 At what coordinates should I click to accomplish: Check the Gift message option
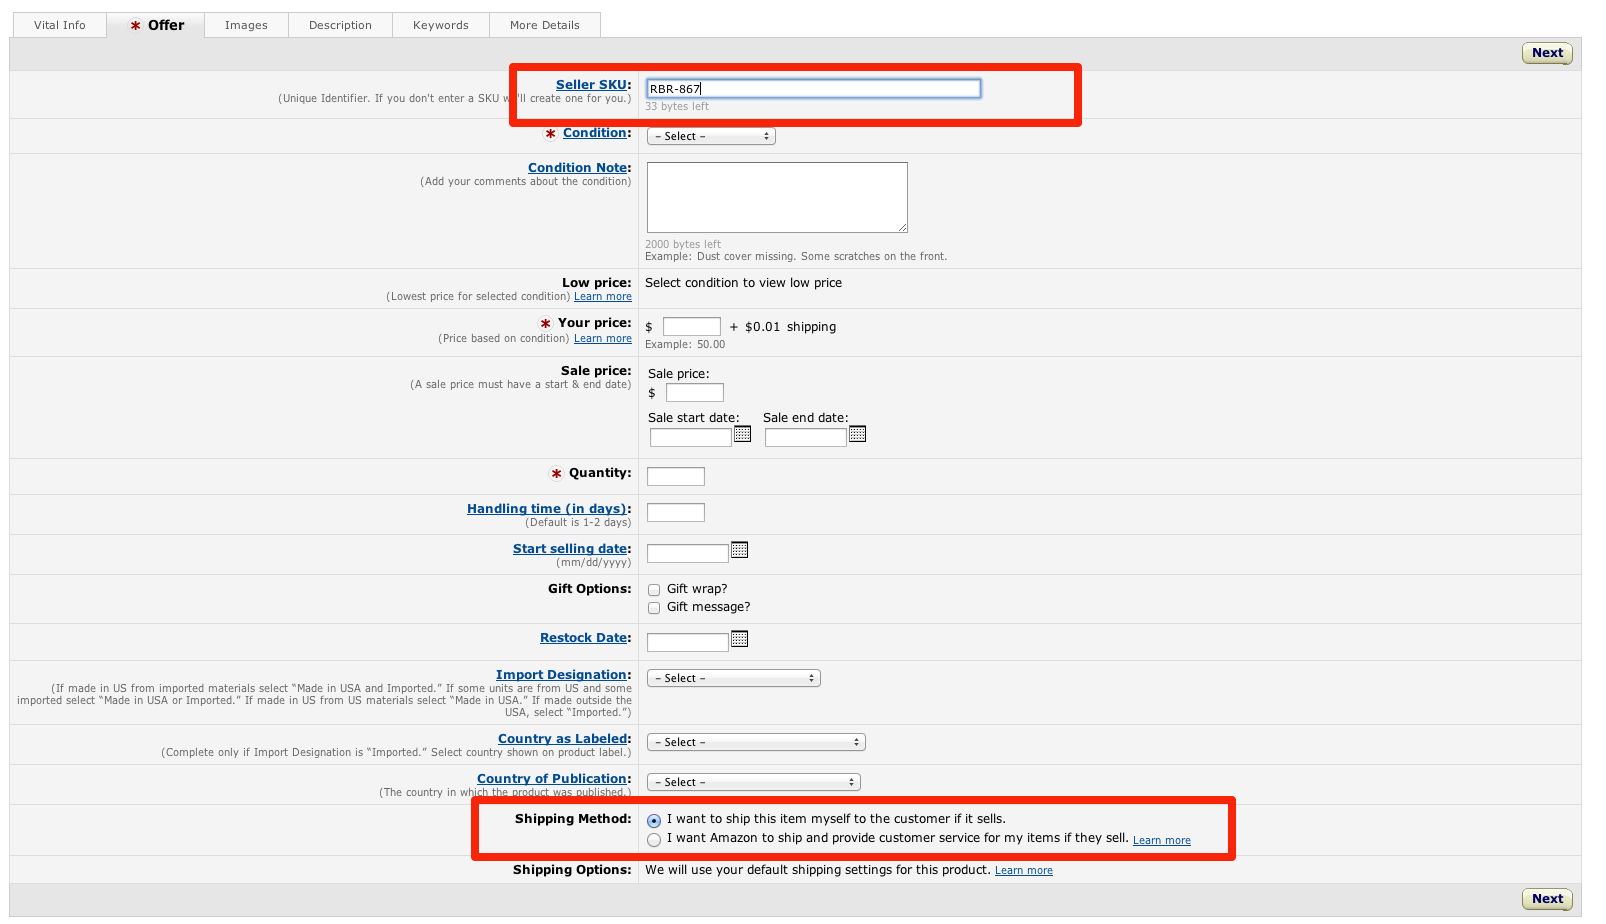(654, 608)
